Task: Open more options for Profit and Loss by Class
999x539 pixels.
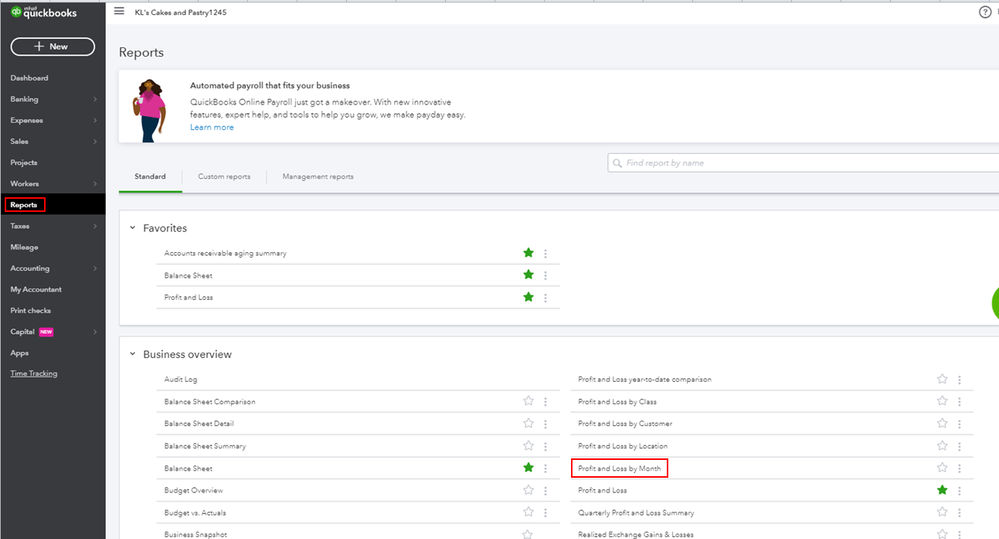Action: pyautogui.click(x=959, y=402)
